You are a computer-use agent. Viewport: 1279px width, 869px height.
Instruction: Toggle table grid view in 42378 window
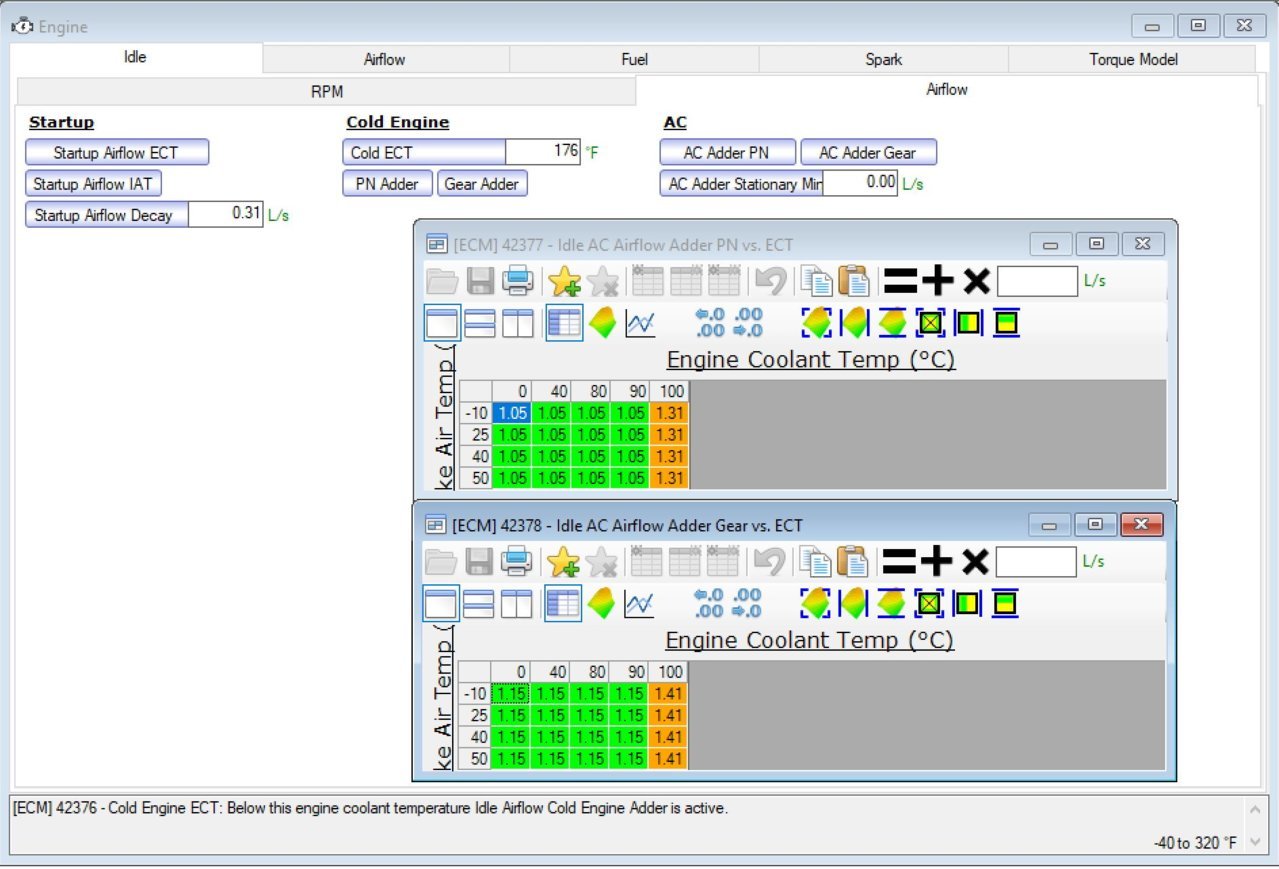(x=563, y=604)
